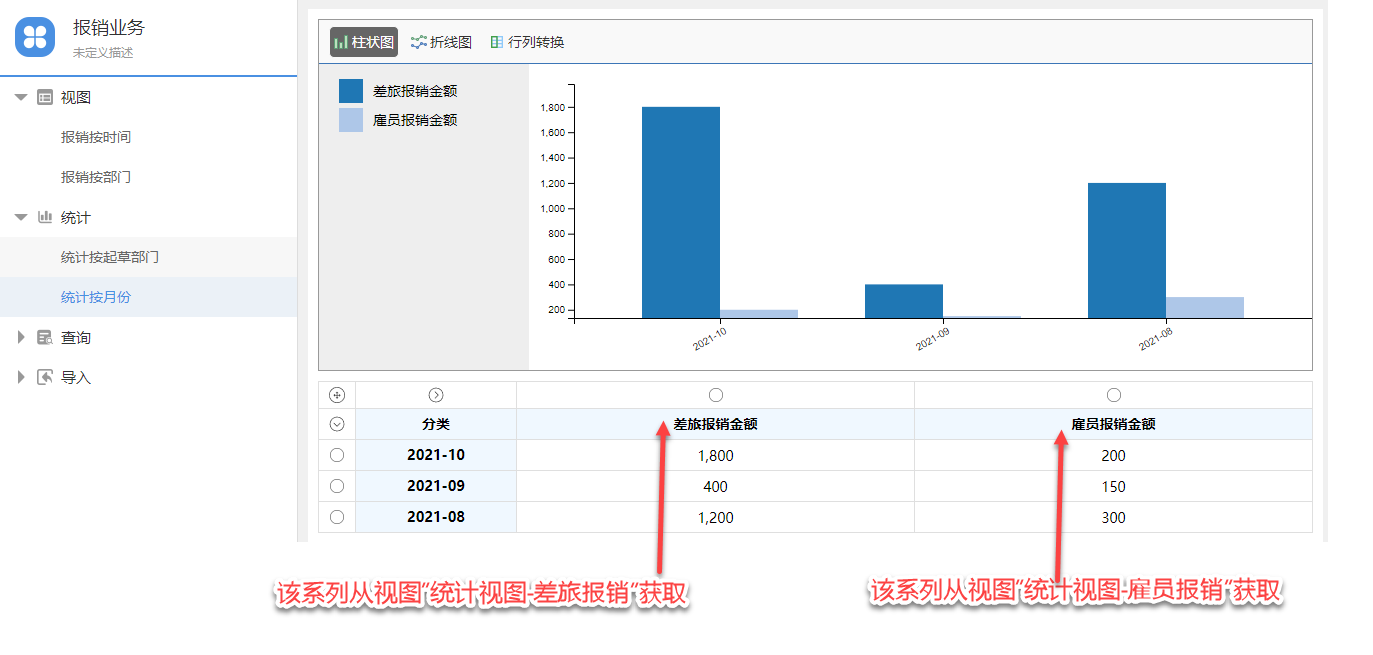The image size is (1373, 655).
Task: Expand the 查询 section arrow
Action: 21,337
